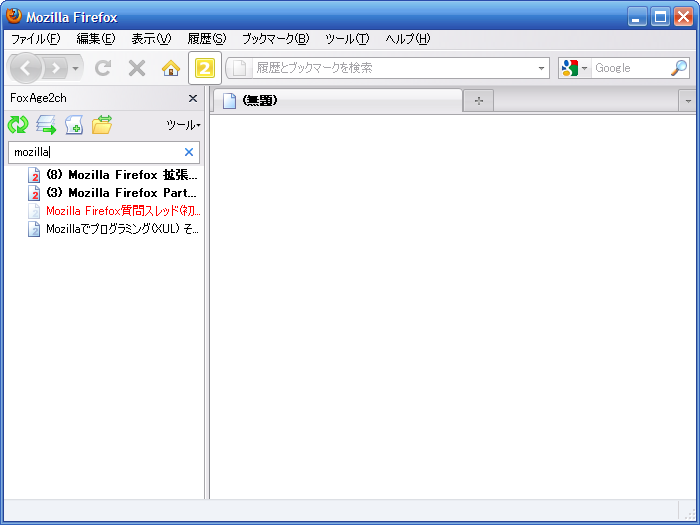Click the add new thread icon
The width and height of the screenshot is (700, 525).
tap(74, 125)
